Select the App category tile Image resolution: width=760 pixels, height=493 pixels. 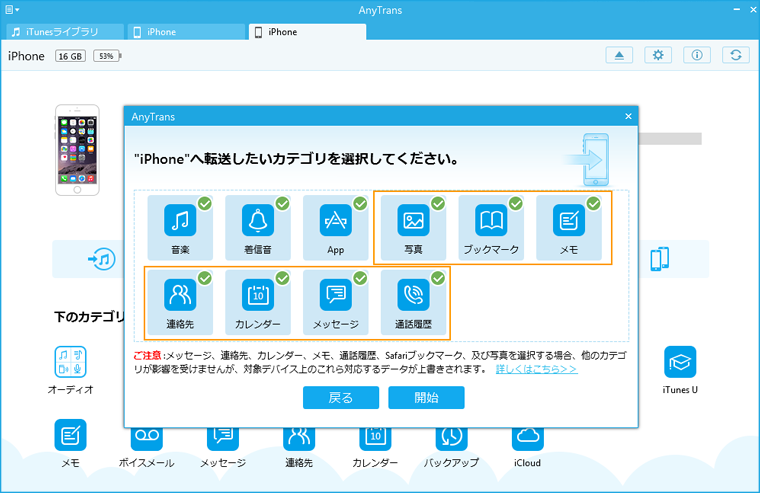click(x=335, y=227)
